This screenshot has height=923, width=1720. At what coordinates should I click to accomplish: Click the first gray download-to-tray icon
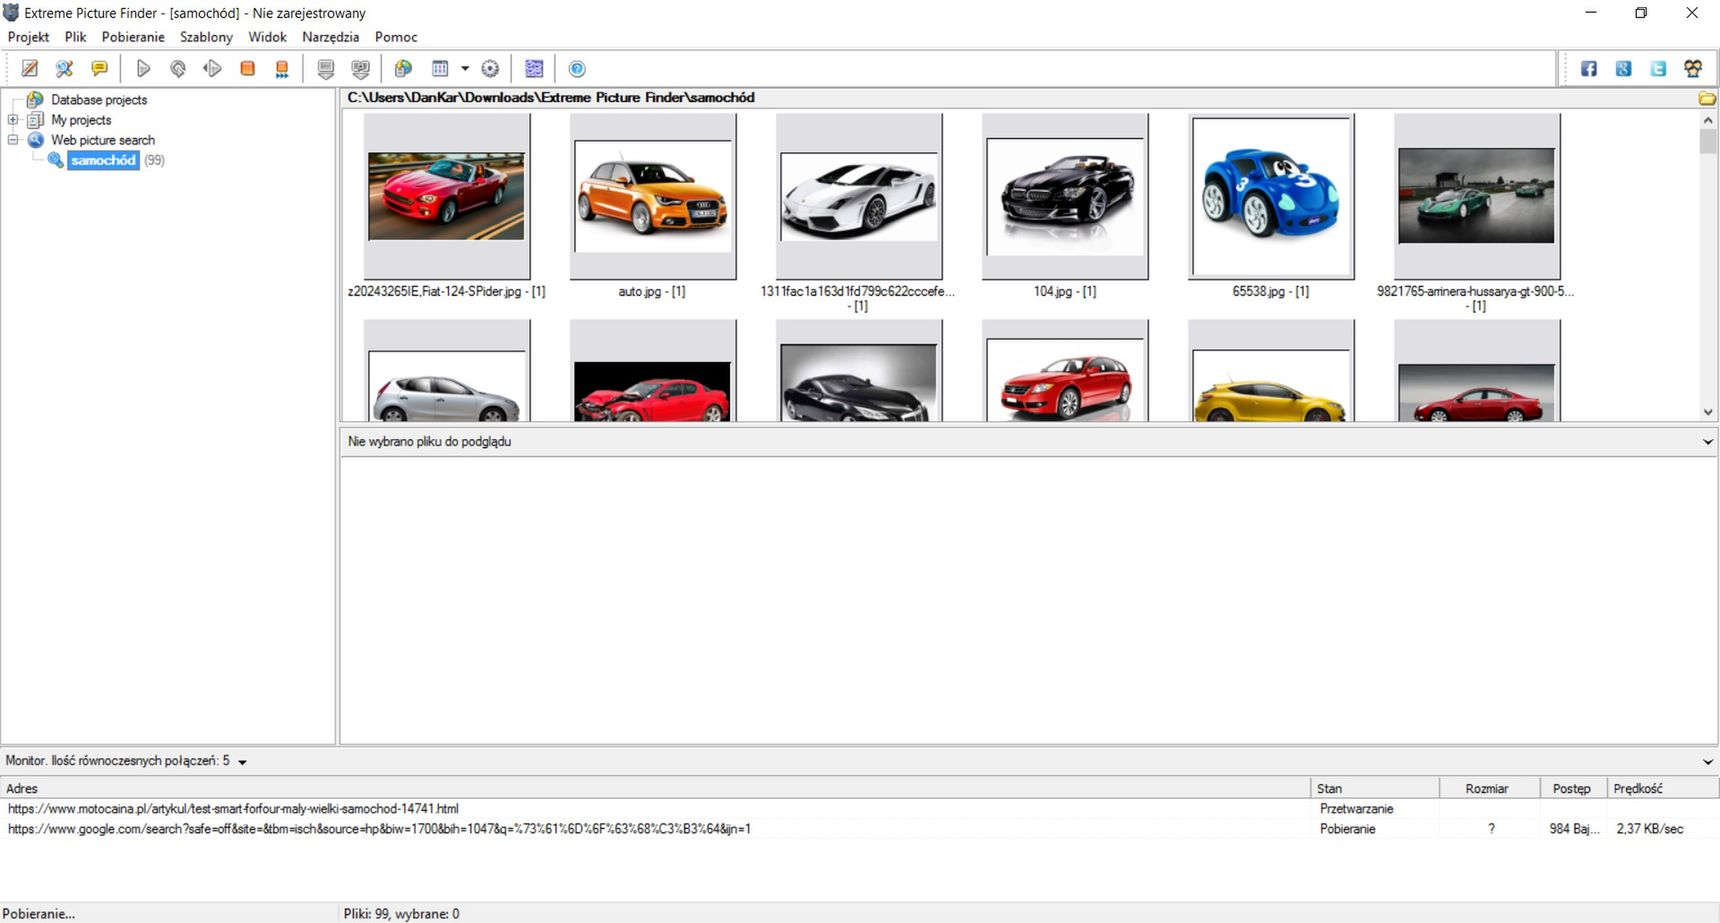click(326, 69)
